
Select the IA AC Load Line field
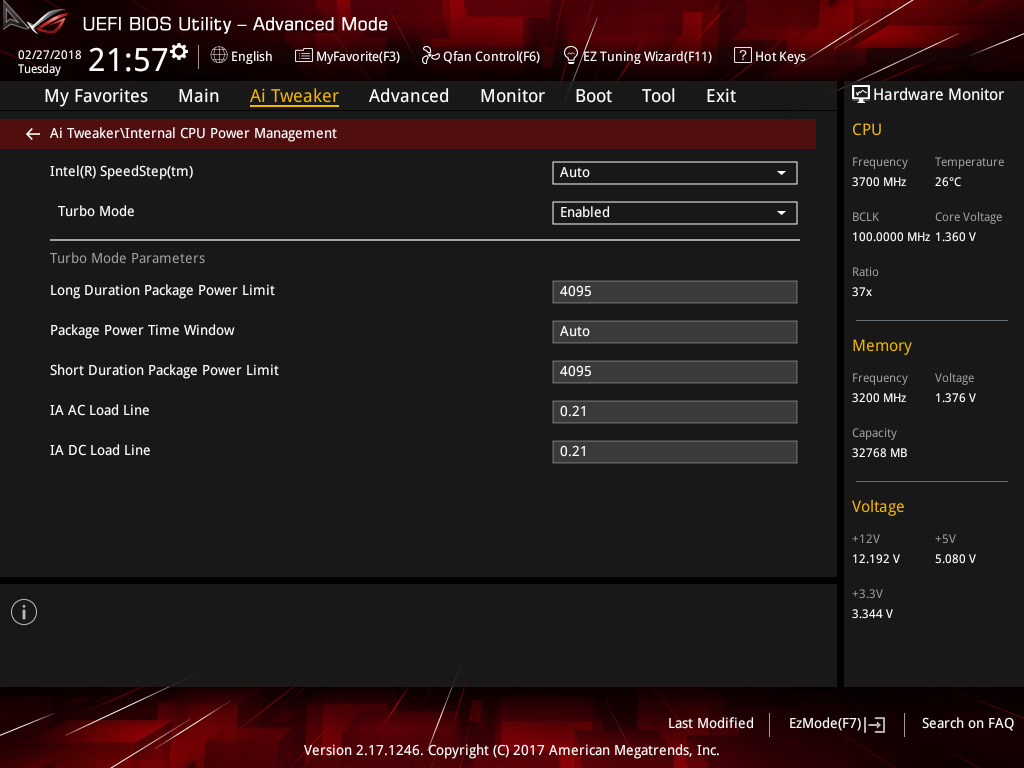point(675,411)
